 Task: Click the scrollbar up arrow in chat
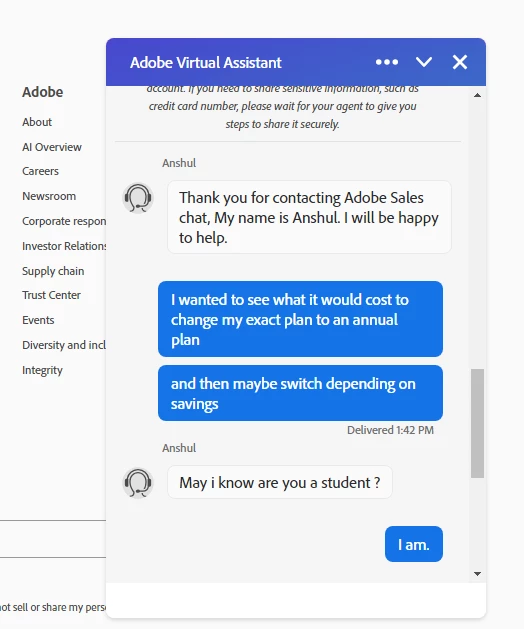coord(477,95)
